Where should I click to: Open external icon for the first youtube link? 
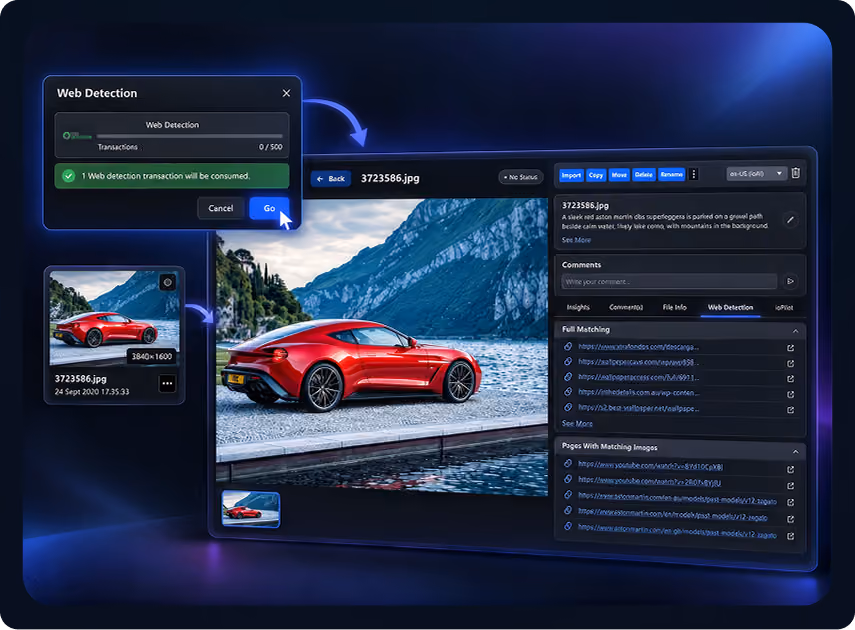tap(791, 470)
